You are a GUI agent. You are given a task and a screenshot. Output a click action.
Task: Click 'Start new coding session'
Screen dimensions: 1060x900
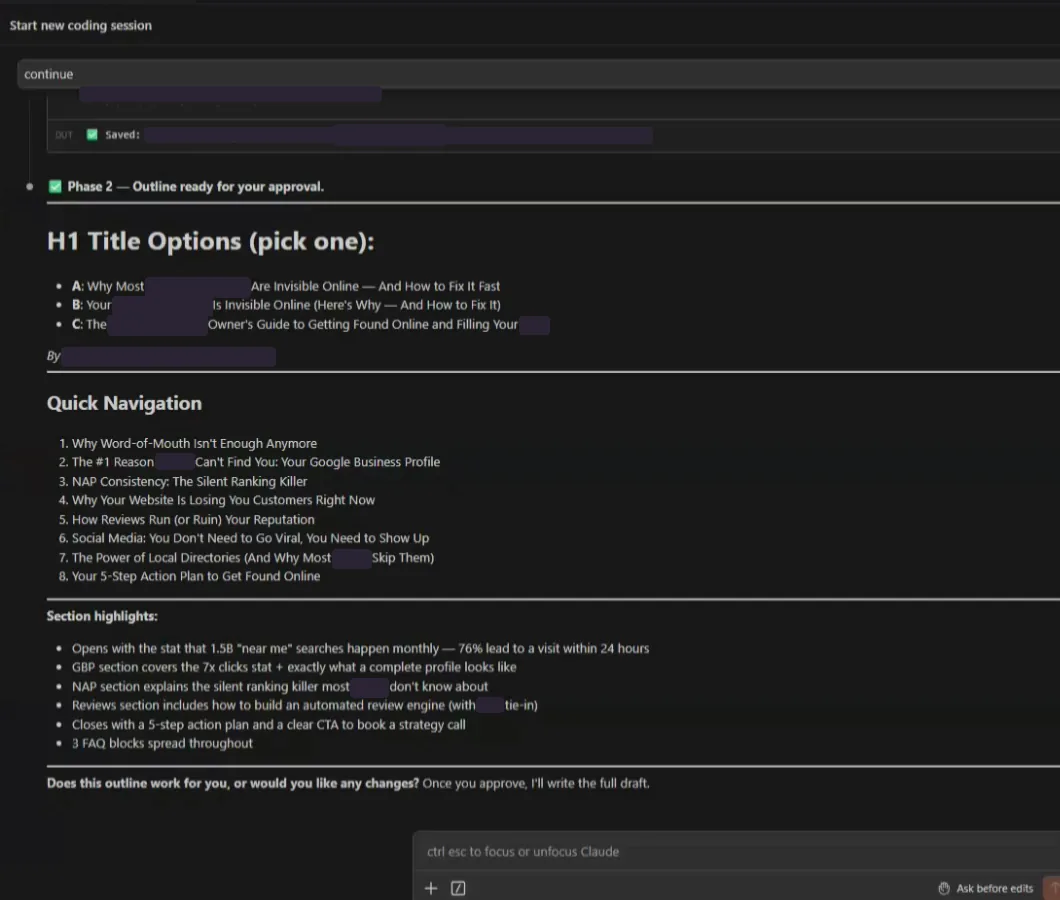[80, 25]
